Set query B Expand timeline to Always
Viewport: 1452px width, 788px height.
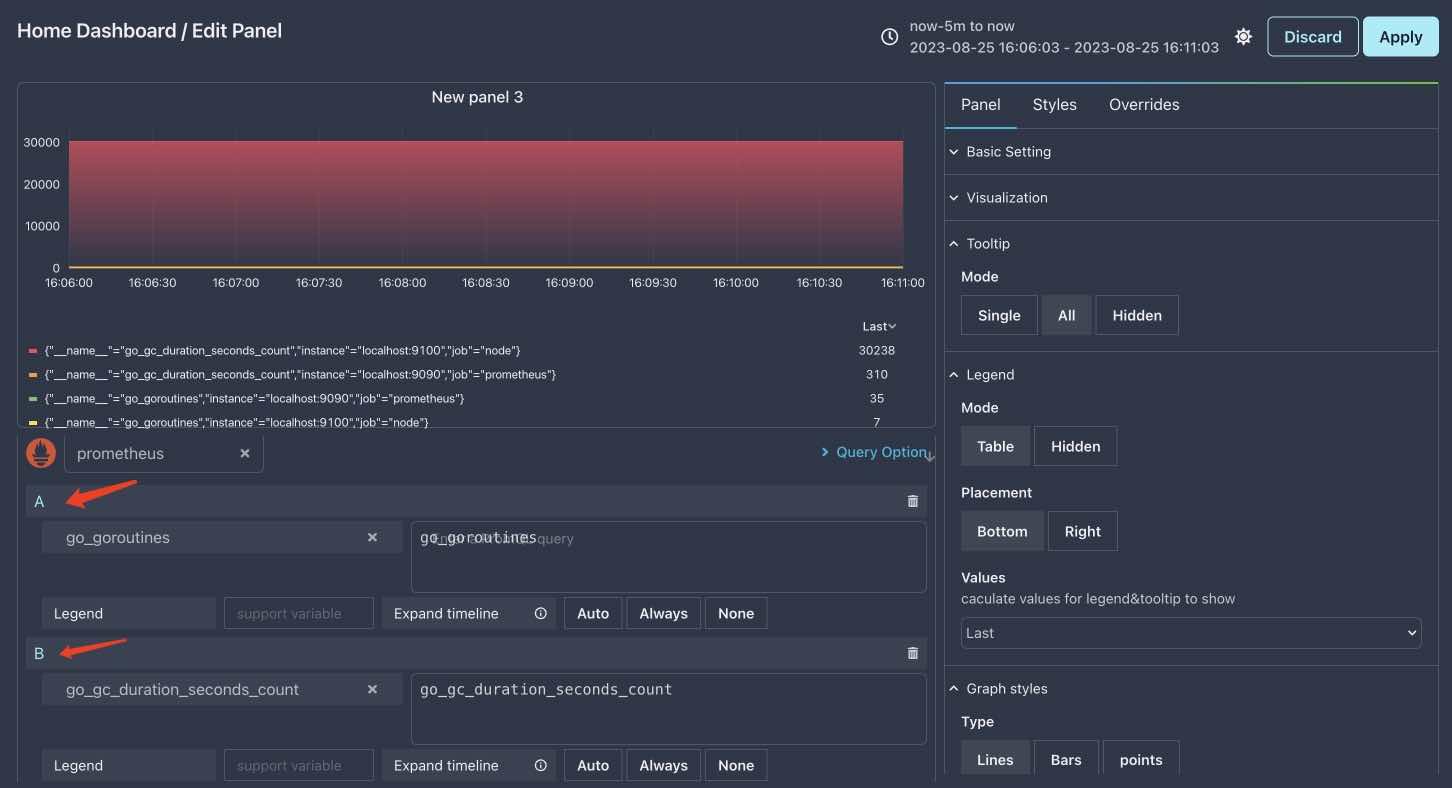[x=663, y=765]
